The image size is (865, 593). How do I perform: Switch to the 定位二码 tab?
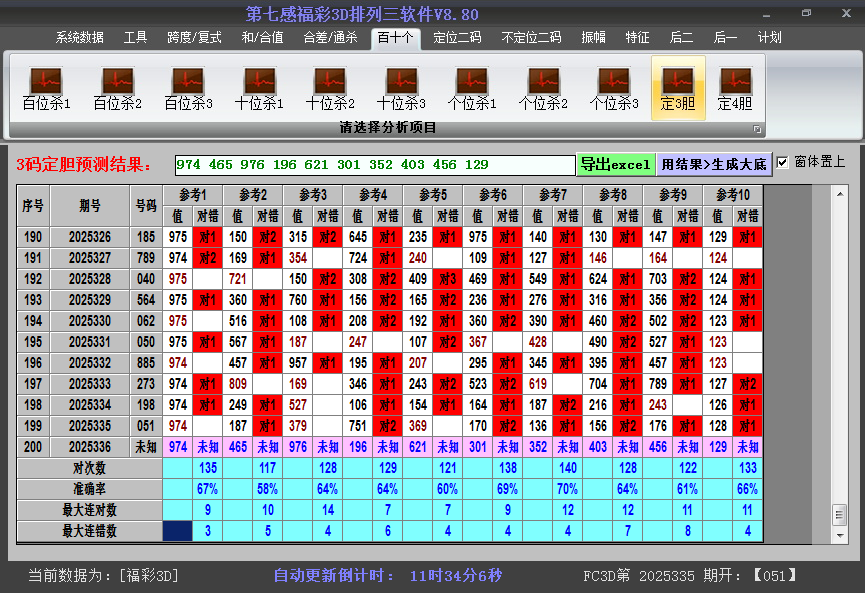[457, 38]
